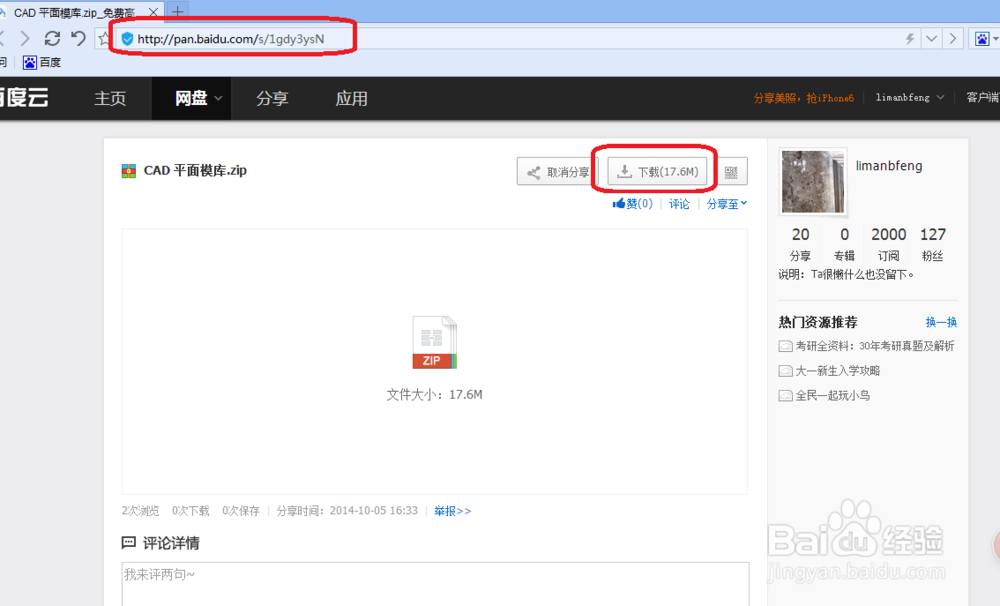
Task: Close the CAD 平面模库.zip browser tab
Action: [x=153, y=12]
